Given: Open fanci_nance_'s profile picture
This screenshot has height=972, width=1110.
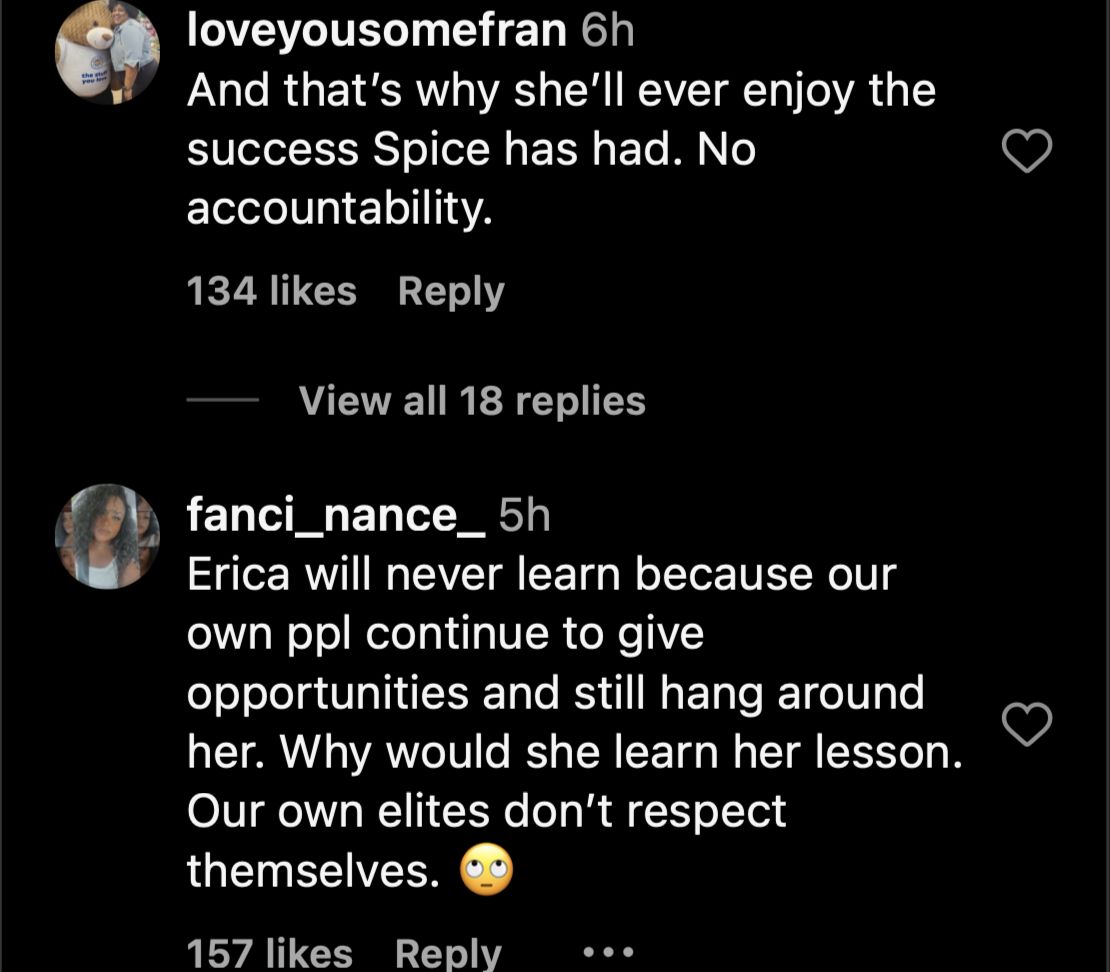Looking at the screenshot, I should point(107,537).
